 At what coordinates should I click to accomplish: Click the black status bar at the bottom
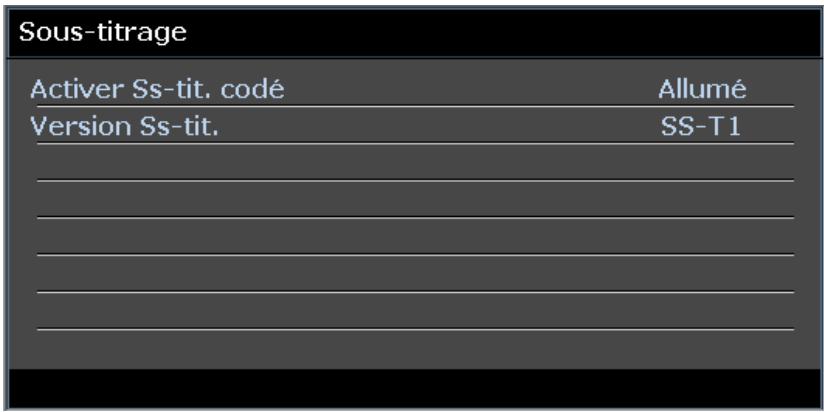click(414, 388)
